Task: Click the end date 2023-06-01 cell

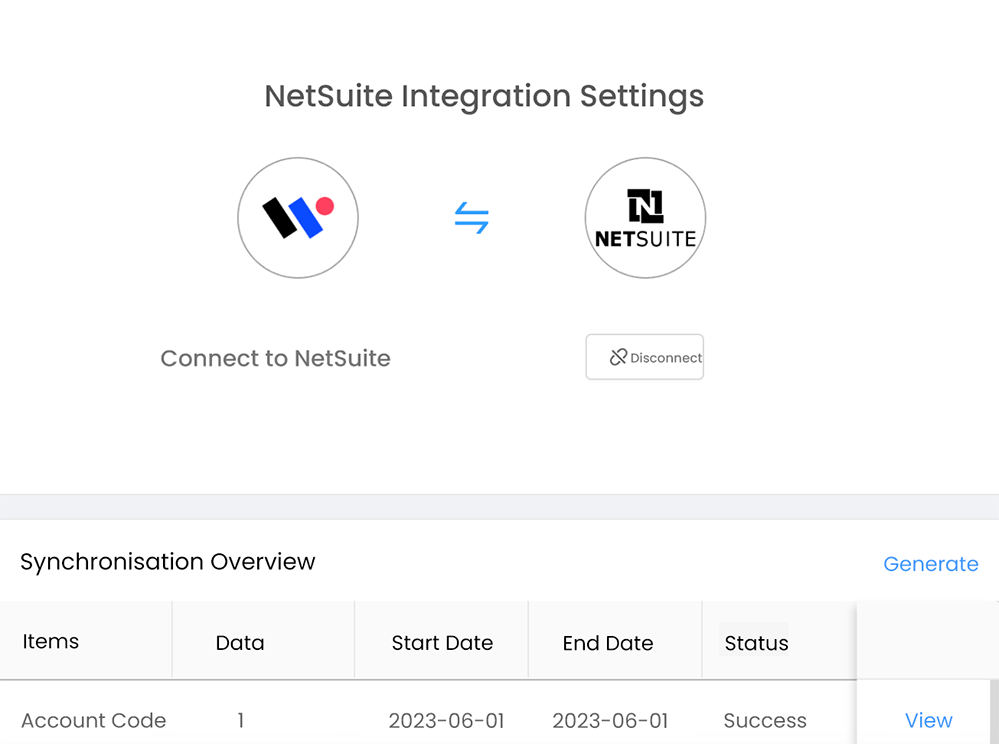Action: pos(610,720)
